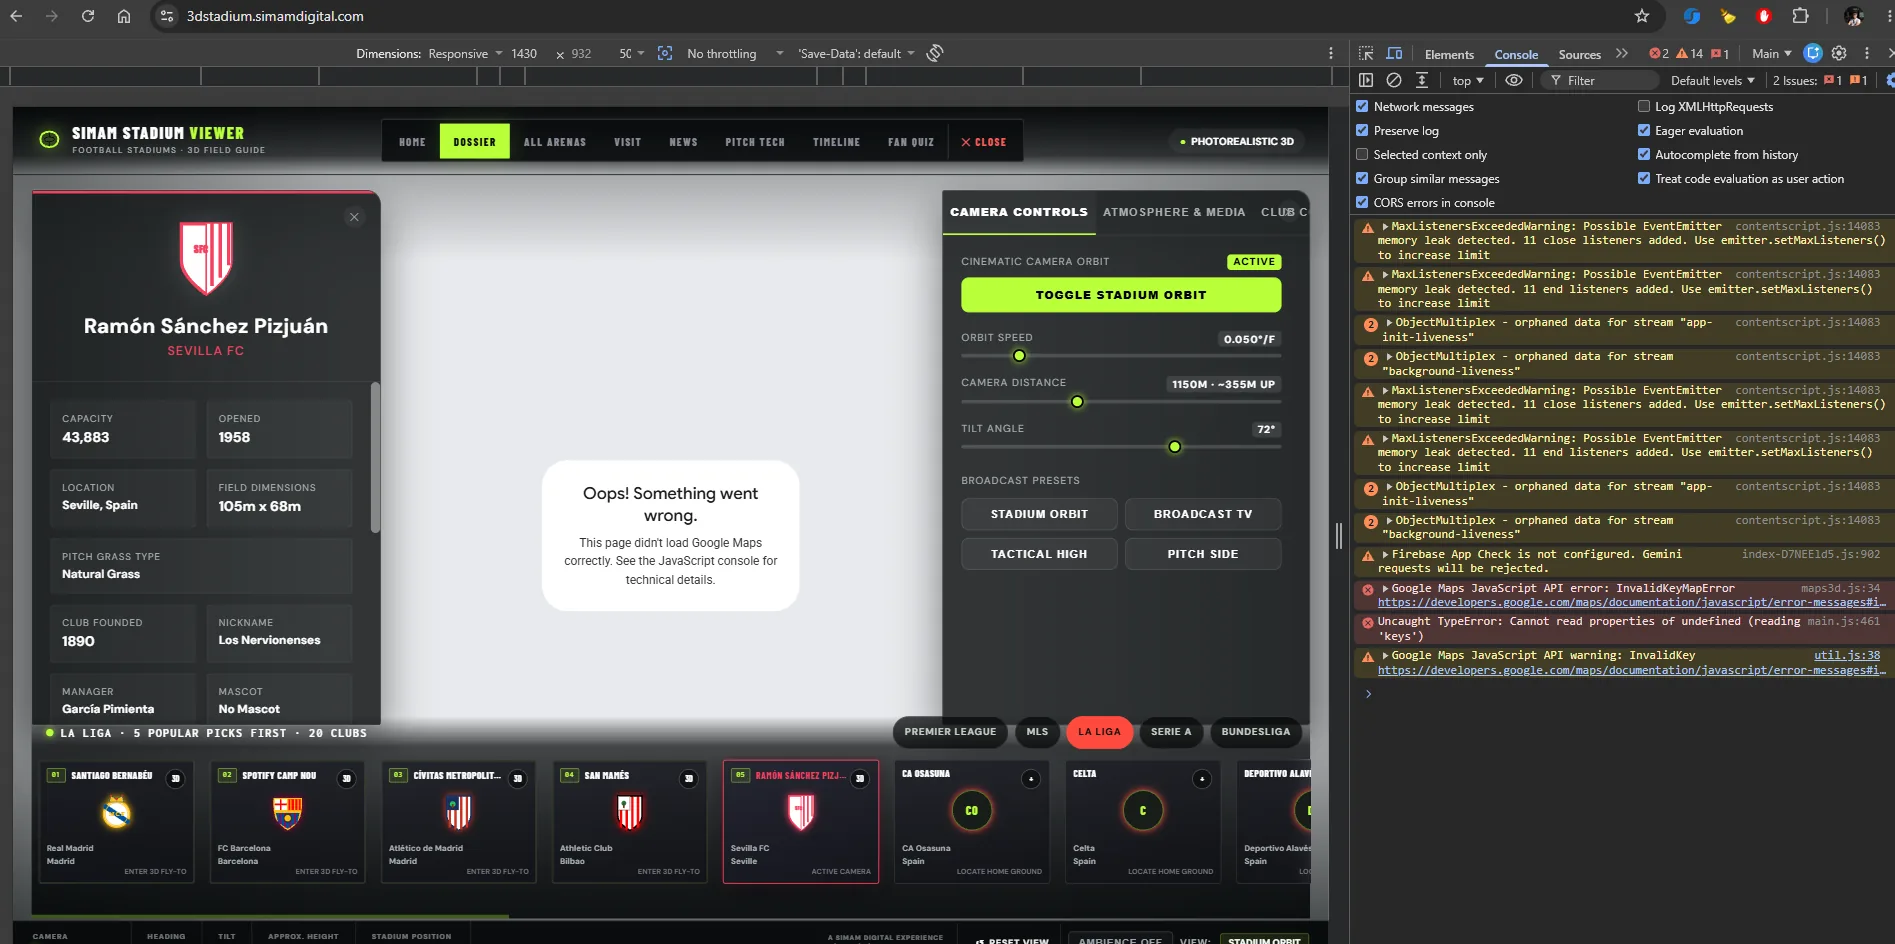The width and height of the screenshot is (1895, 944).
Task: Open the 3D badge on Spotify Camp Nou card
Action: pos(347,779)
